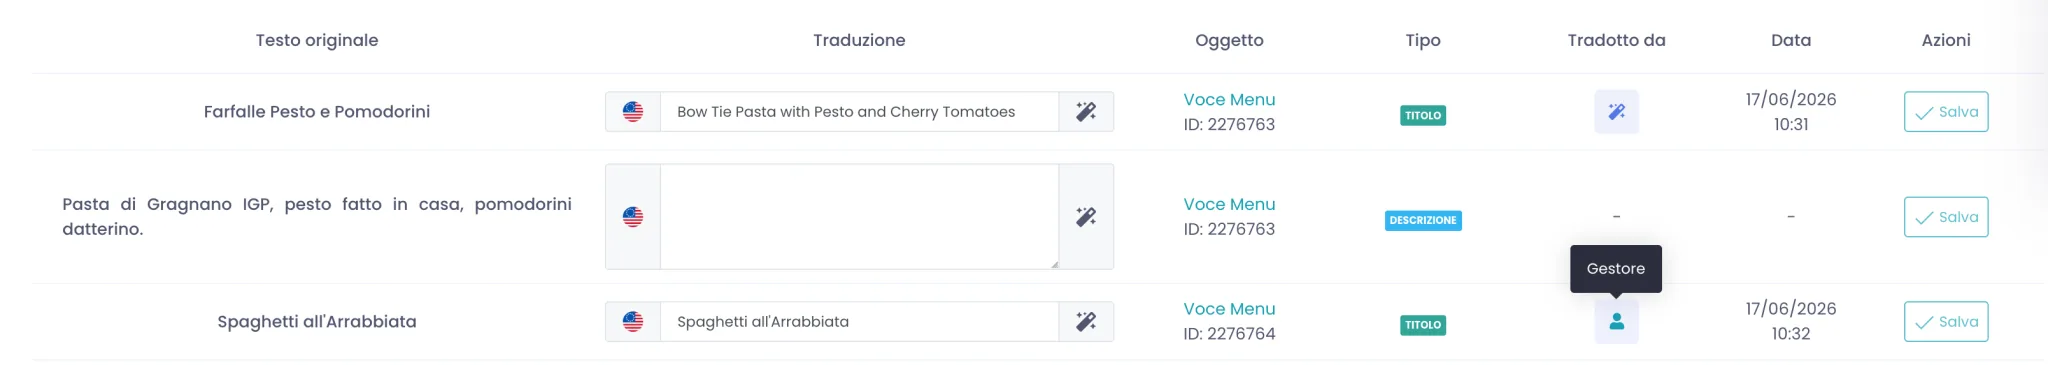Click the Spaghetti all'Arrabbiata translation field
This screenshot has height=365, width=2048.
[x=859, y=322]
